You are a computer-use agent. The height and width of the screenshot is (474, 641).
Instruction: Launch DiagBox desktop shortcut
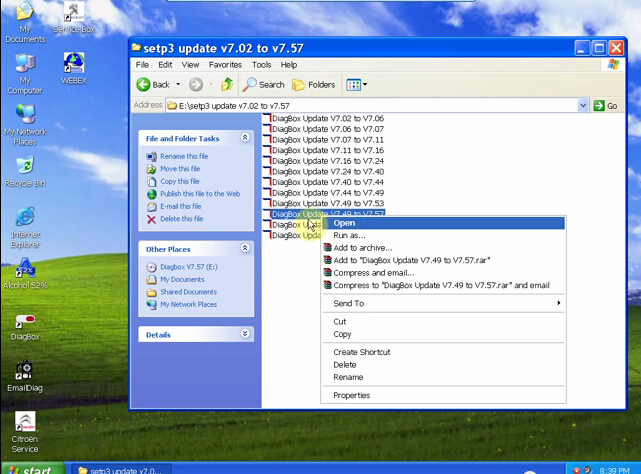tap(25, 327)
